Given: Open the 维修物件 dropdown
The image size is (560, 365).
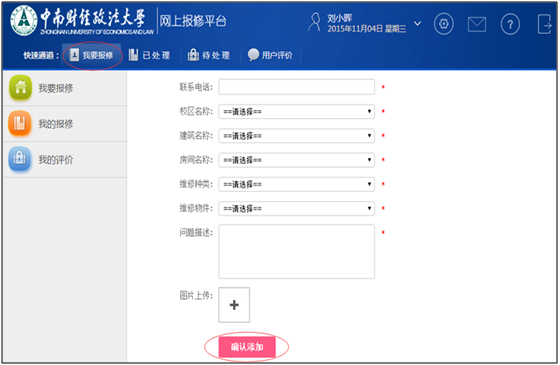Looking at the screenshot, I should 296,209.
